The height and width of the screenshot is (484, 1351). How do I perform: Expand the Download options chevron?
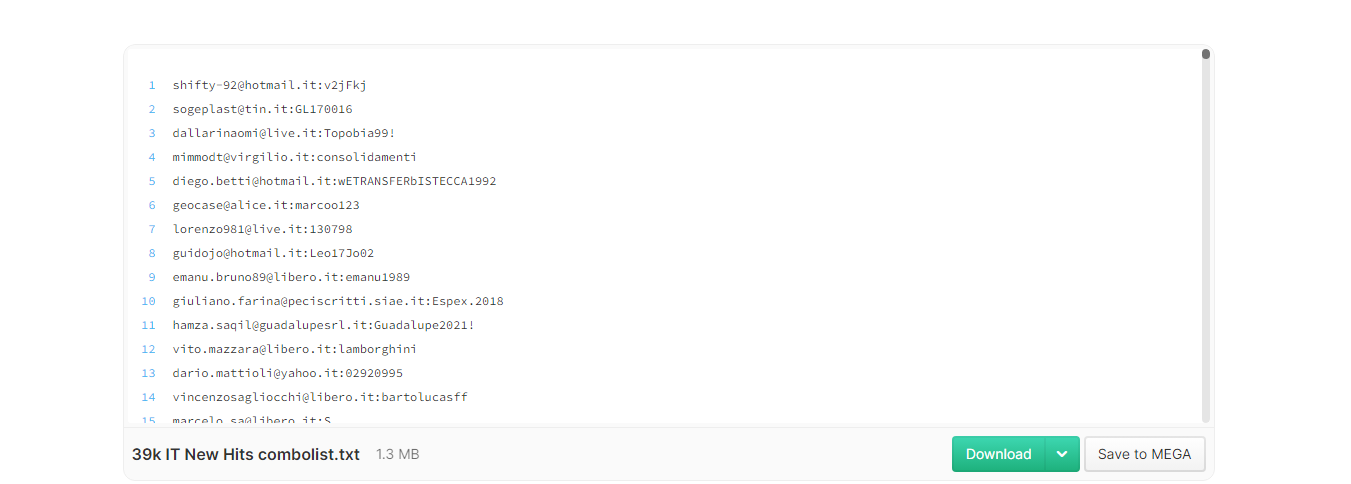[x=1062, y=454]
